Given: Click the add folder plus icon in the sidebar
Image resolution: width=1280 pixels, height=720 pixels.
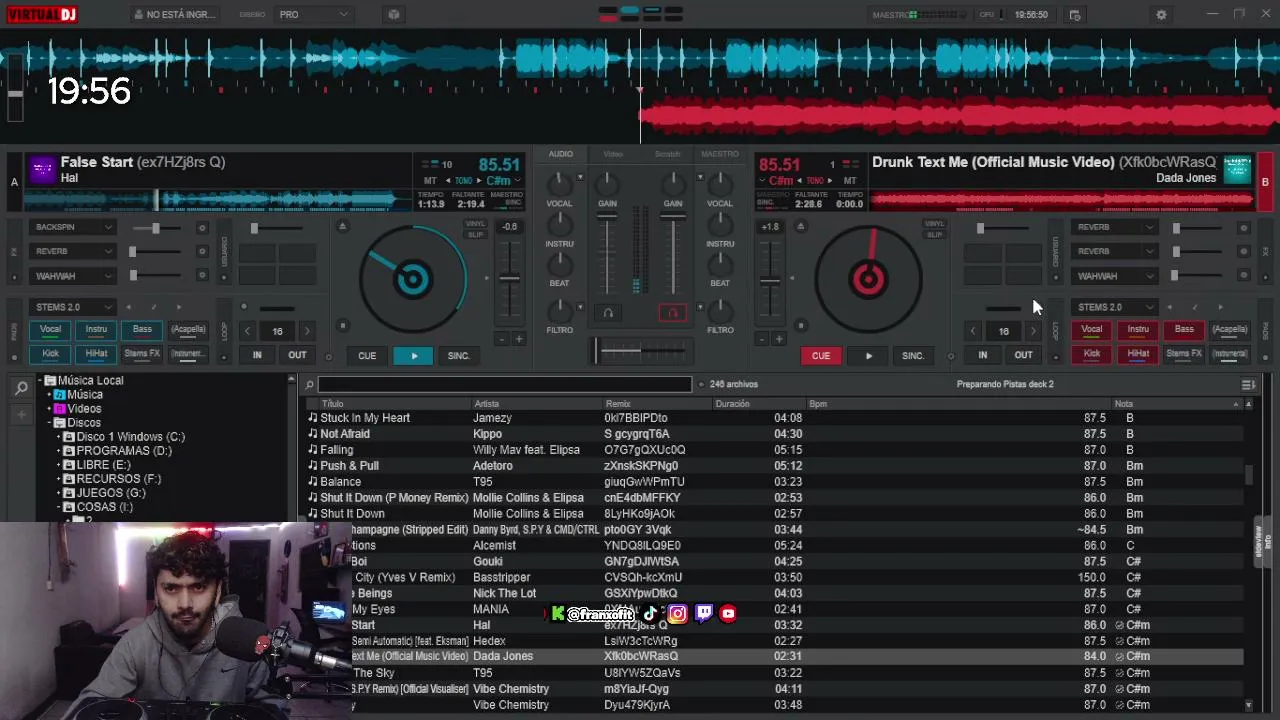Looking at the screenshot, I should 21,414.
